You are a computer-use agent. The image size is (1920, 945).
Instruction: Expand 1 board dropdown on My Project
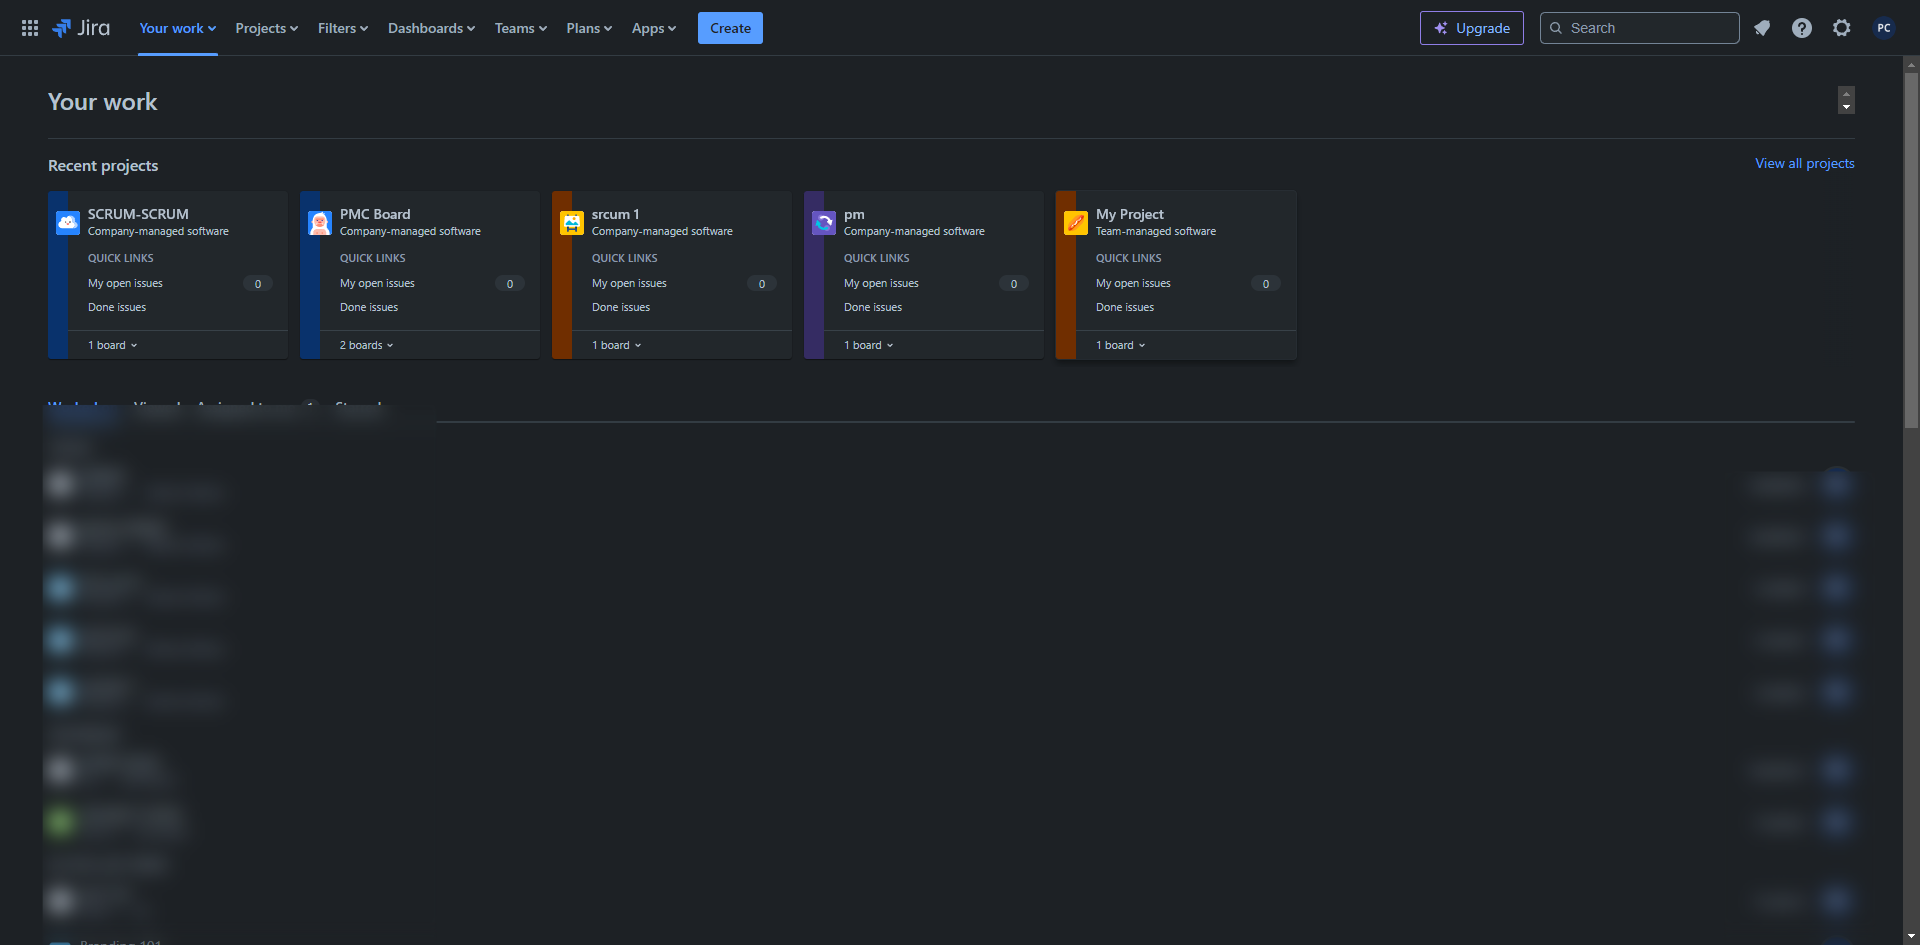[1121, 345]
